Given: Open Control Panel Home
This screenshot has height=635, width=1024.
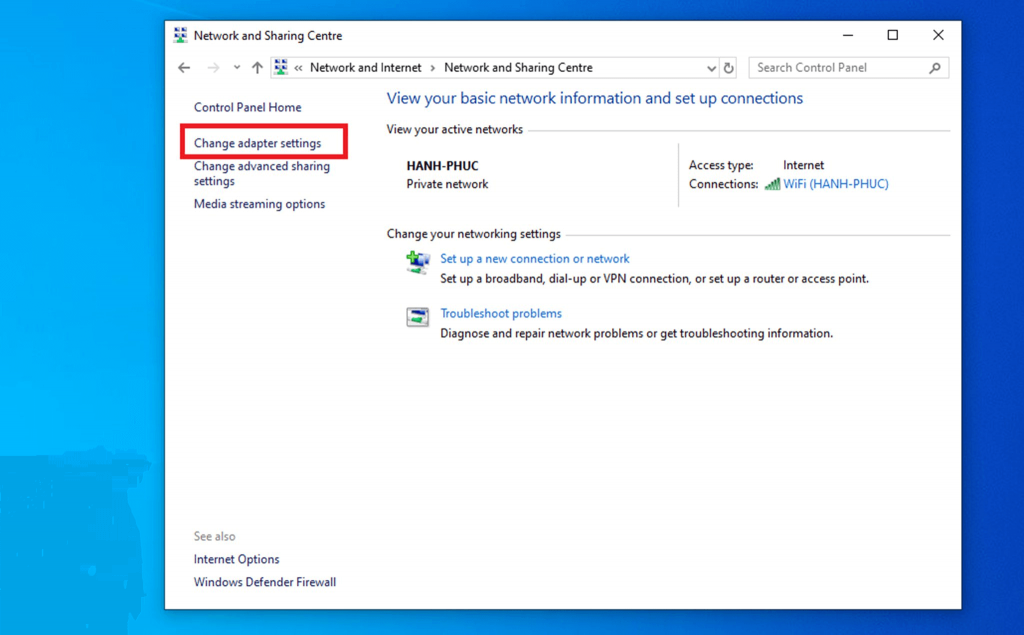Looking at the screenshot, I should (x=248, y=107).
